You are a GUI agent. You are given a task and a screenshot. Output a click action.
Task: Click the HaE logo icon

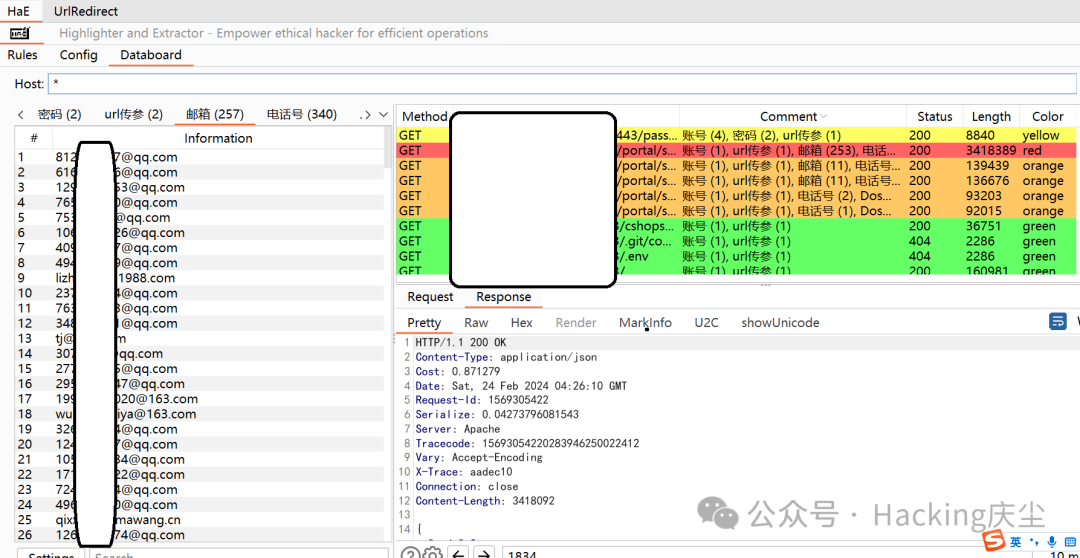click(20, 32)
